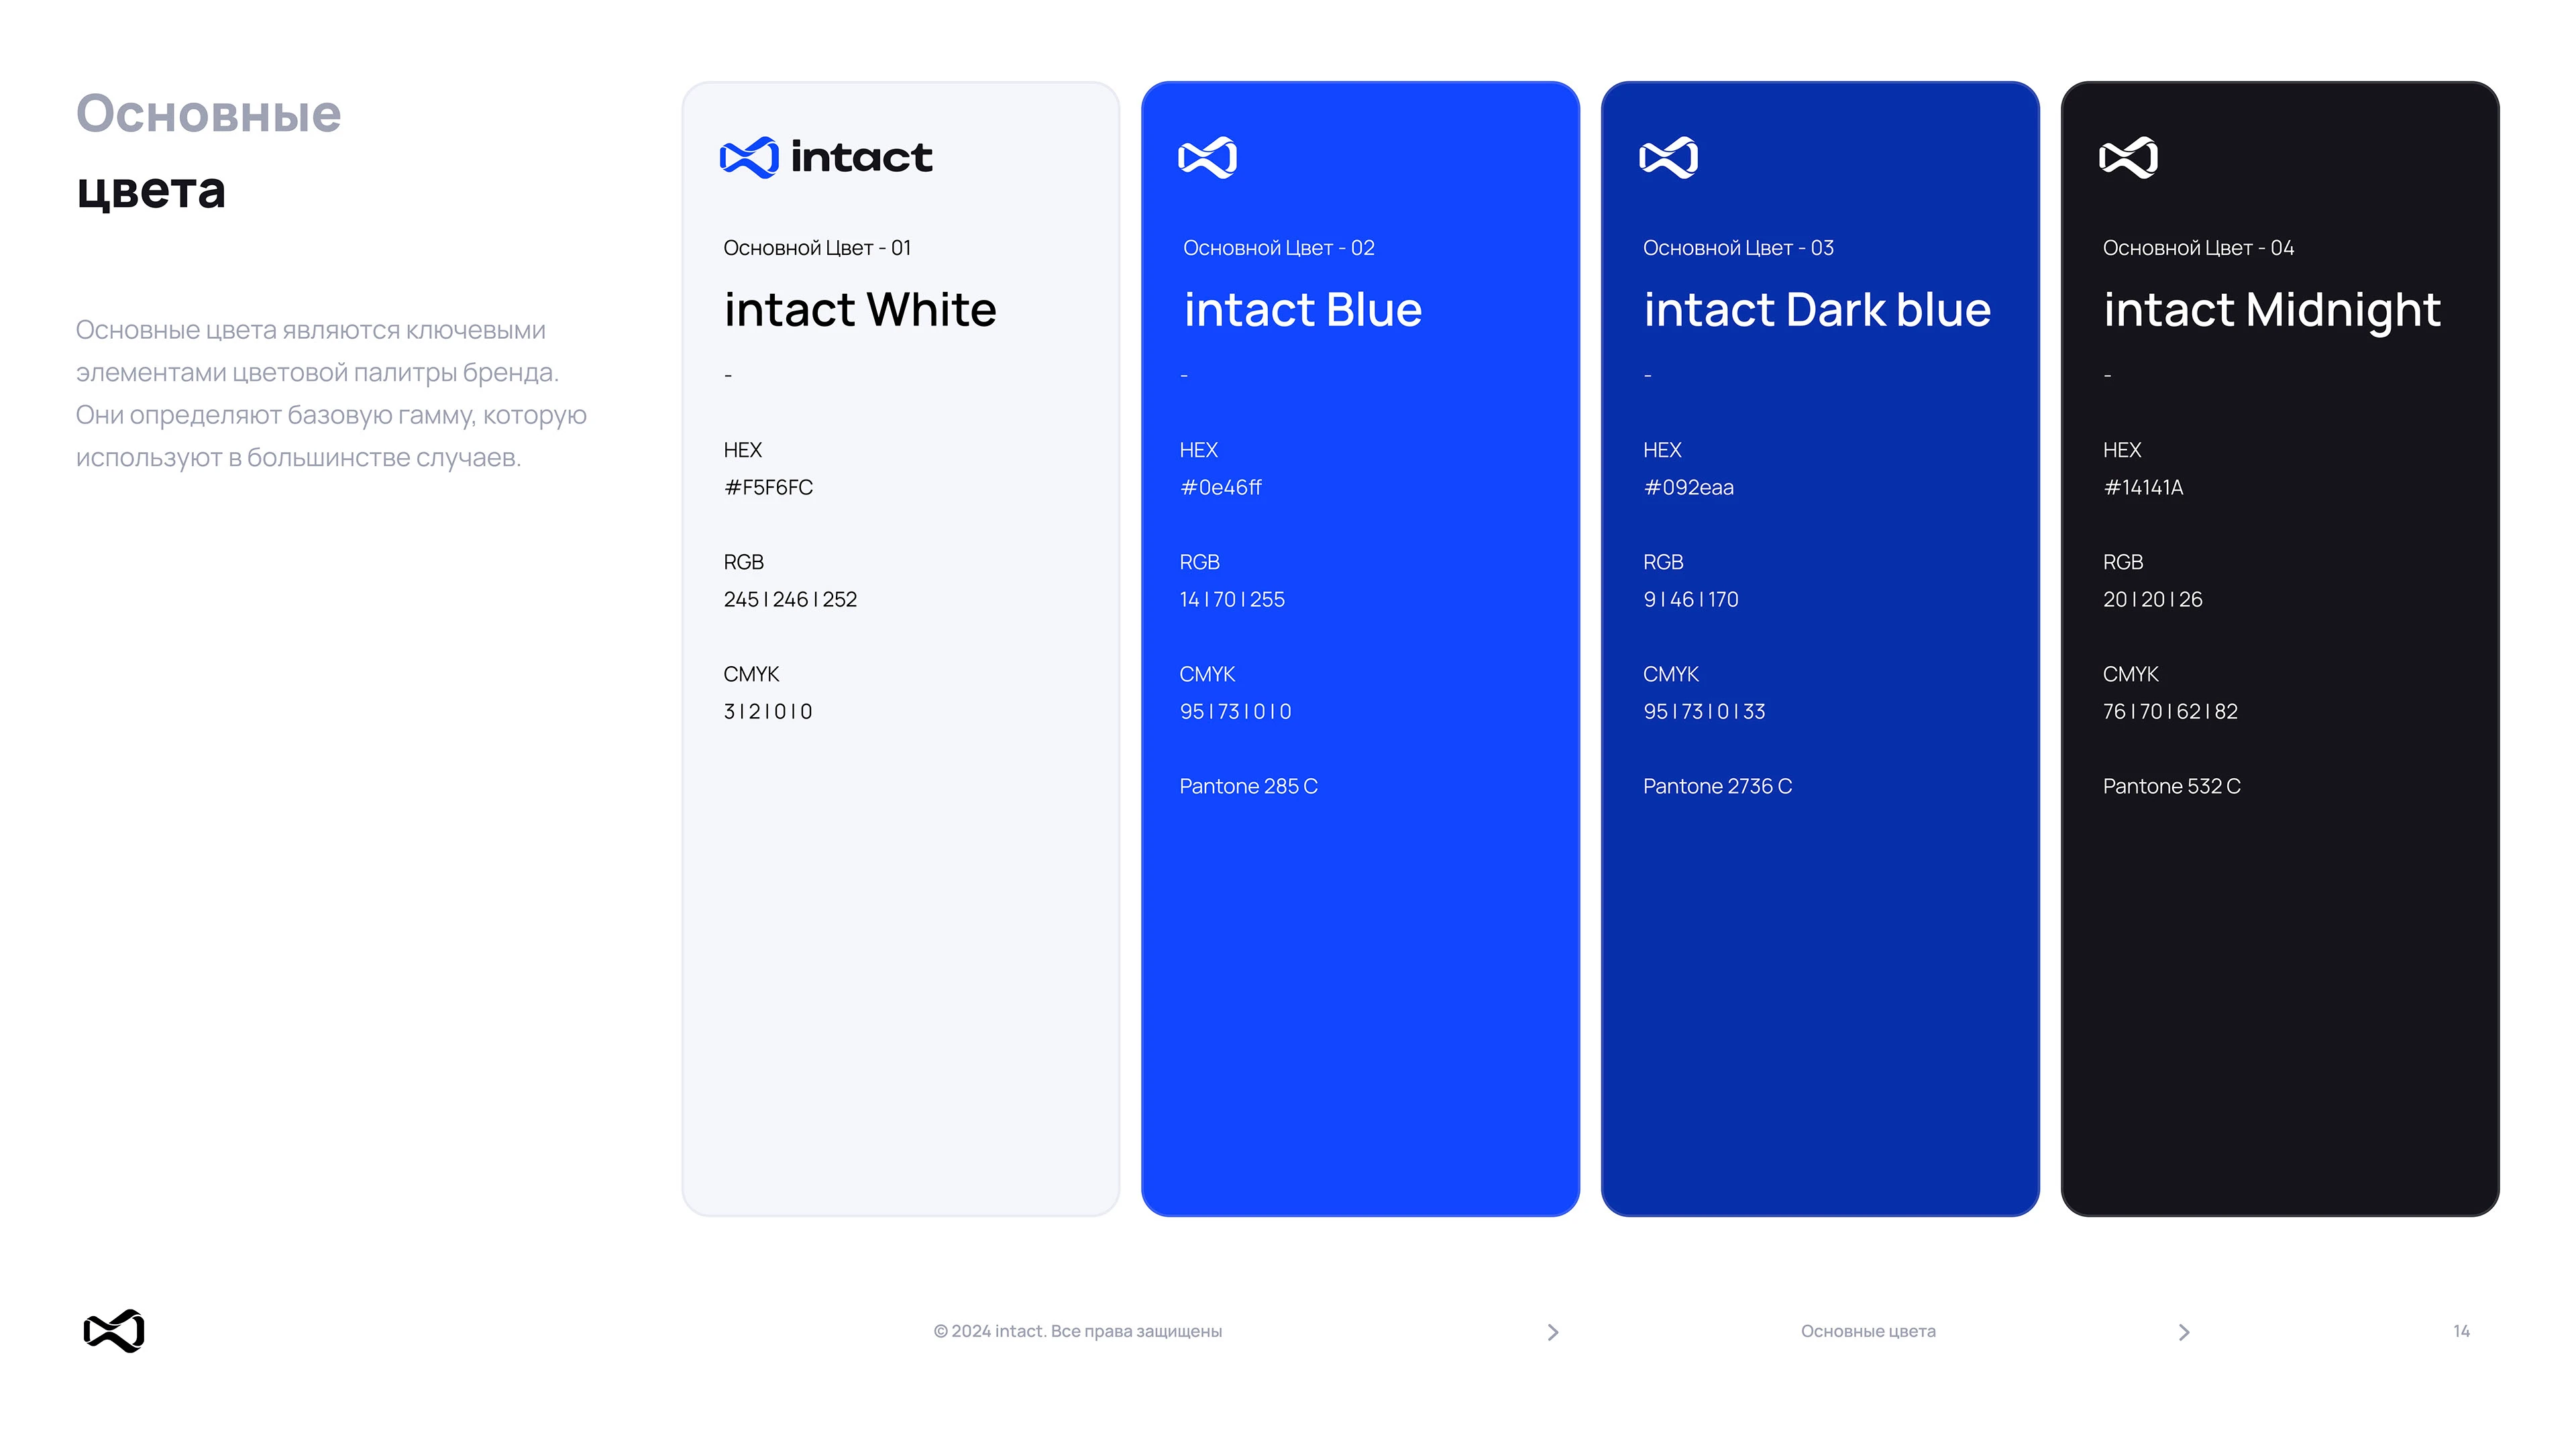
Task: Click the #F5F6FC HEX value
Action: [x=768, y=487]
